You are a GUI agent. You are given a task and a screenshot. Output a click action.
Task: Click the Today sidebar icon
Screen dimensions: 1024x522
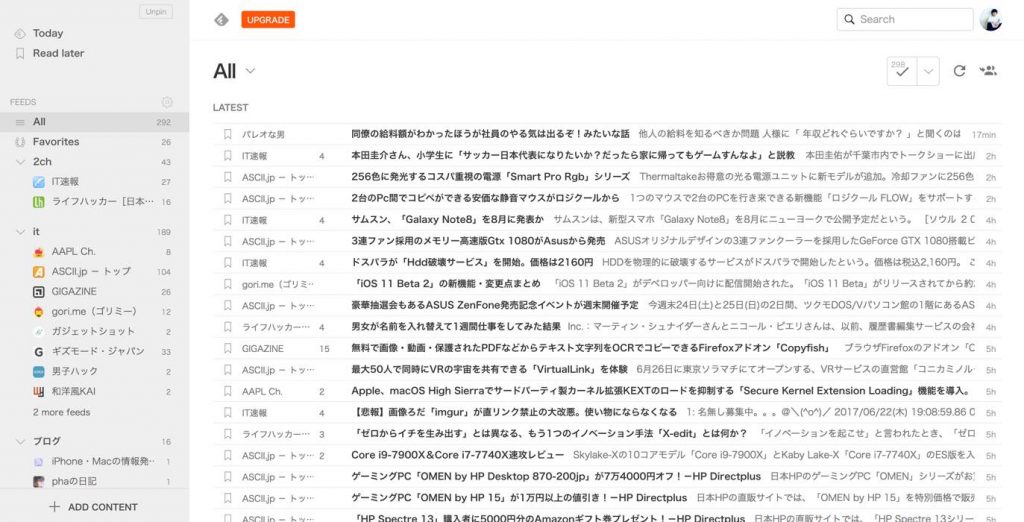click(x=20, y=34)
